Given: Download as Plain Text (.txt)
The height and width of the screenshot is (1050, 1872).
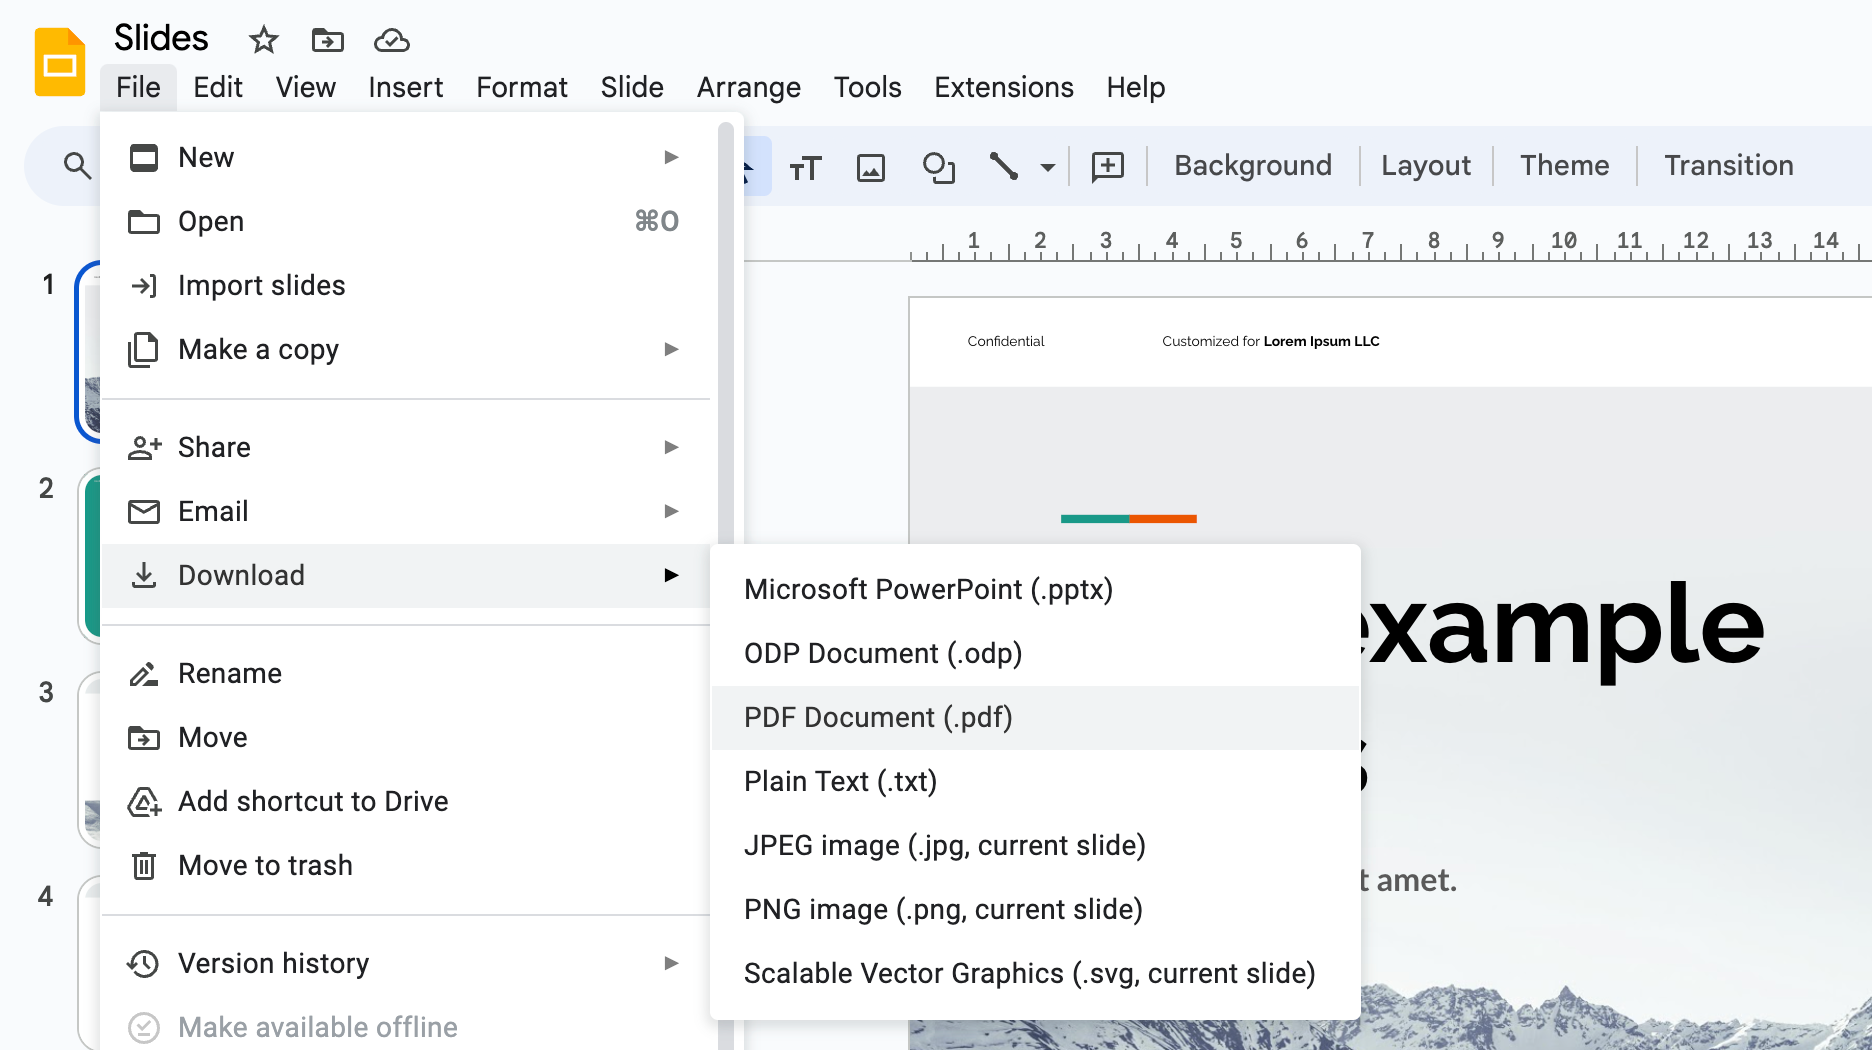Looking at the screenshot, I should (1035, 782).
